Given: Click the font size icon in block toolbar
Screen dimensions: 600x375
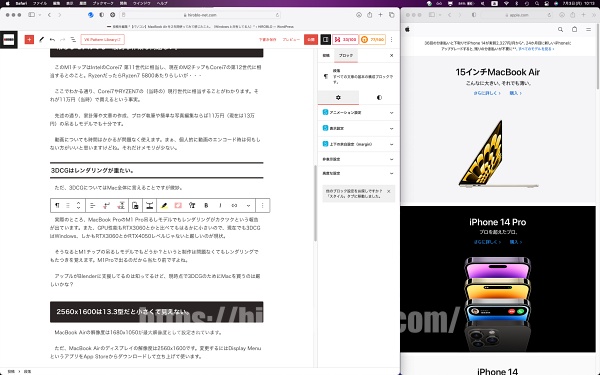Looking at the screenshot, I should [192, 205].
